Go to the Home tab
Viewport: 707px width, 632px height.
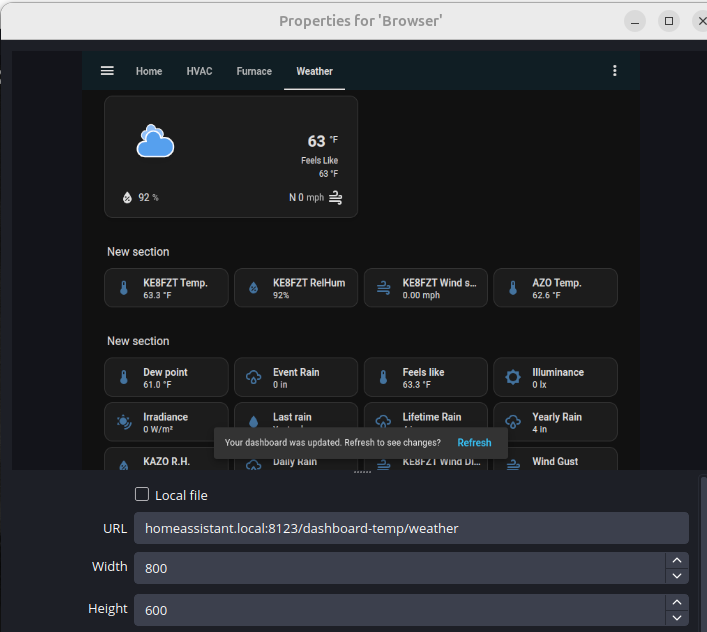point(149,71)
